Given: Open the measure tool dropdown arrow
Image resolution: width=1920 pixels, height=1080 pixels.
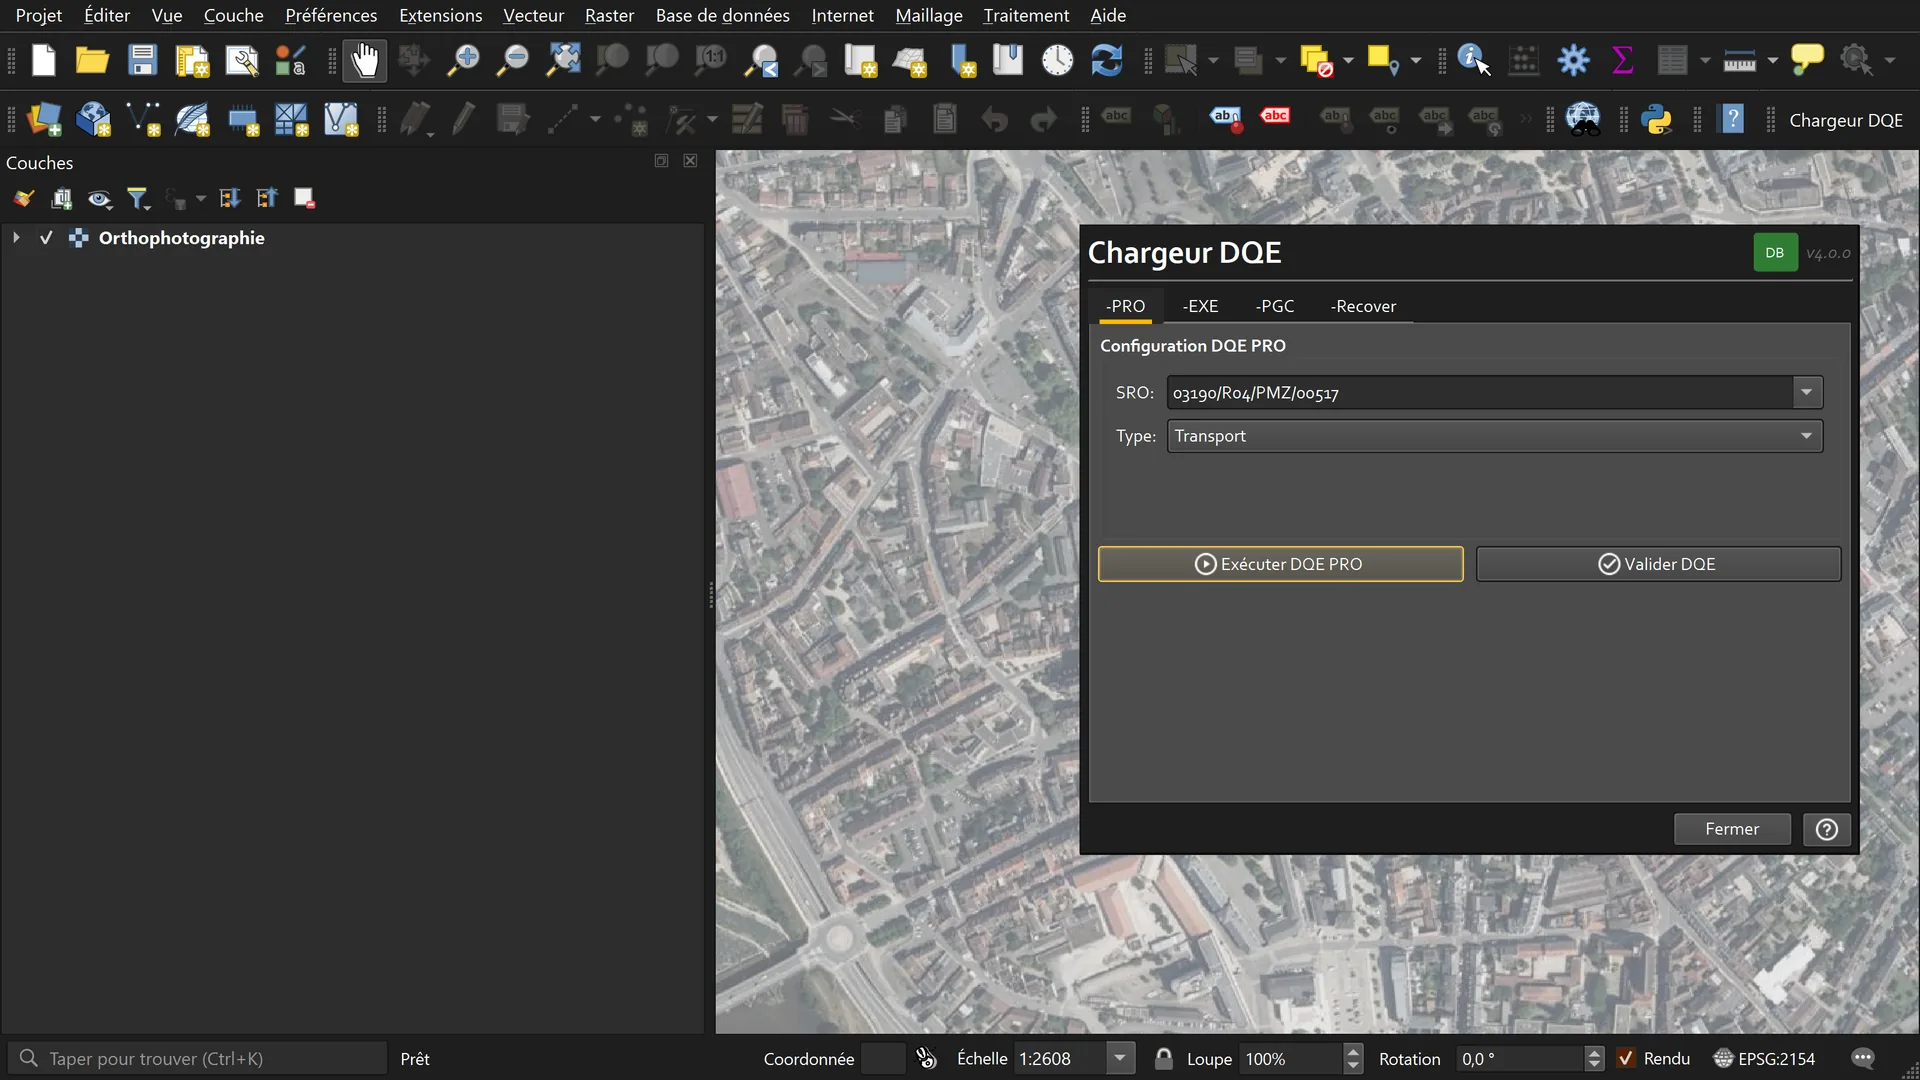Looking at the screenshot, I should 1772,60.
